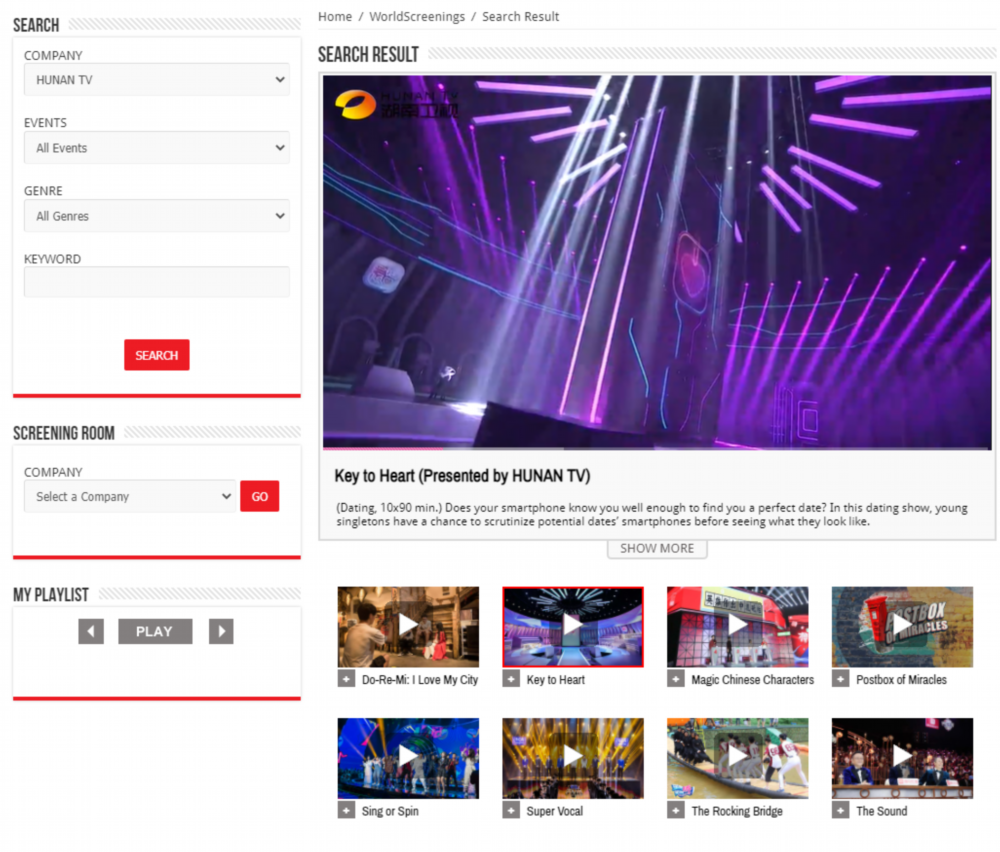The width and height of the screenshot is (1000, 852).
Task: Add Magic Chinese Characters to playlist
Action: click(x=675, y=679)
